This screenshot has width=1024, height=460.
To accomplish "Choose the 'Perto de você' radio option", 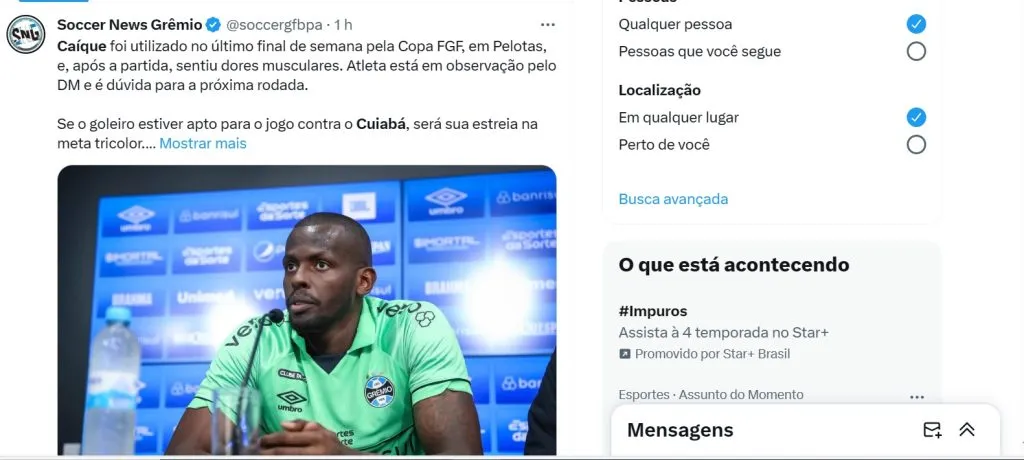I will 916,144.
